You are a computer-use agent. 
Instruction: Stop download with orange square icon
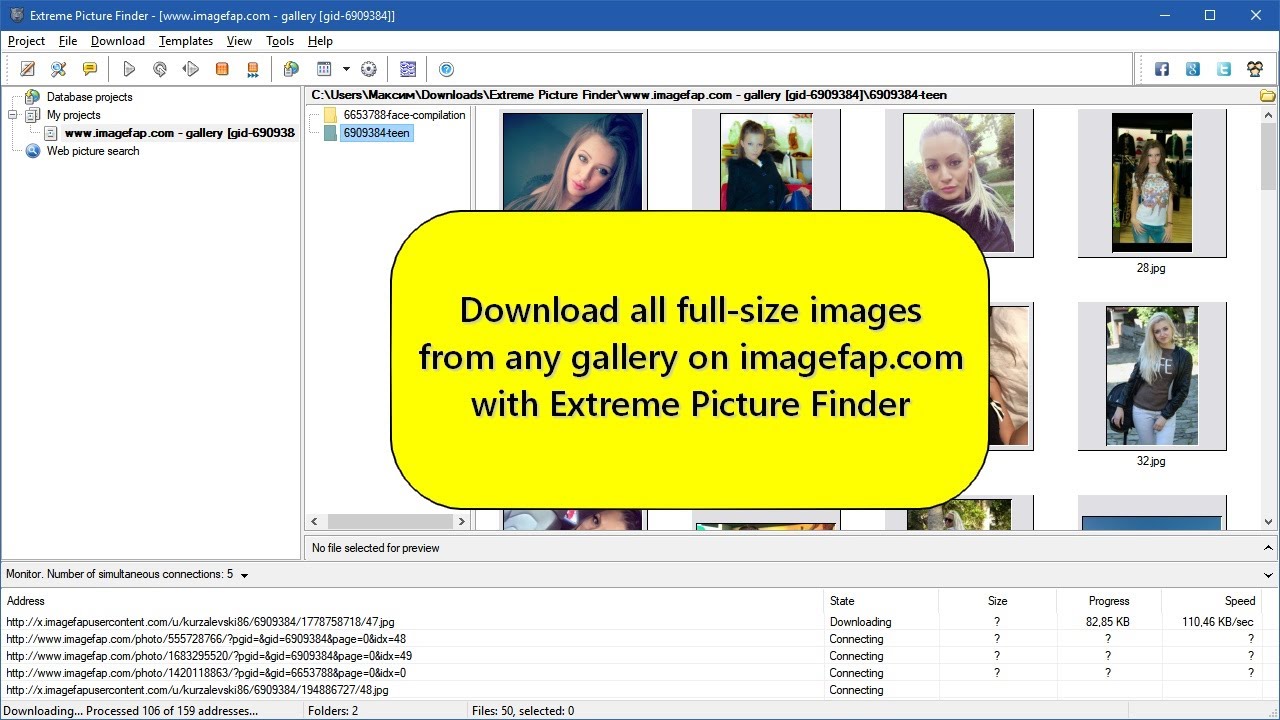(x=222, y=69)
